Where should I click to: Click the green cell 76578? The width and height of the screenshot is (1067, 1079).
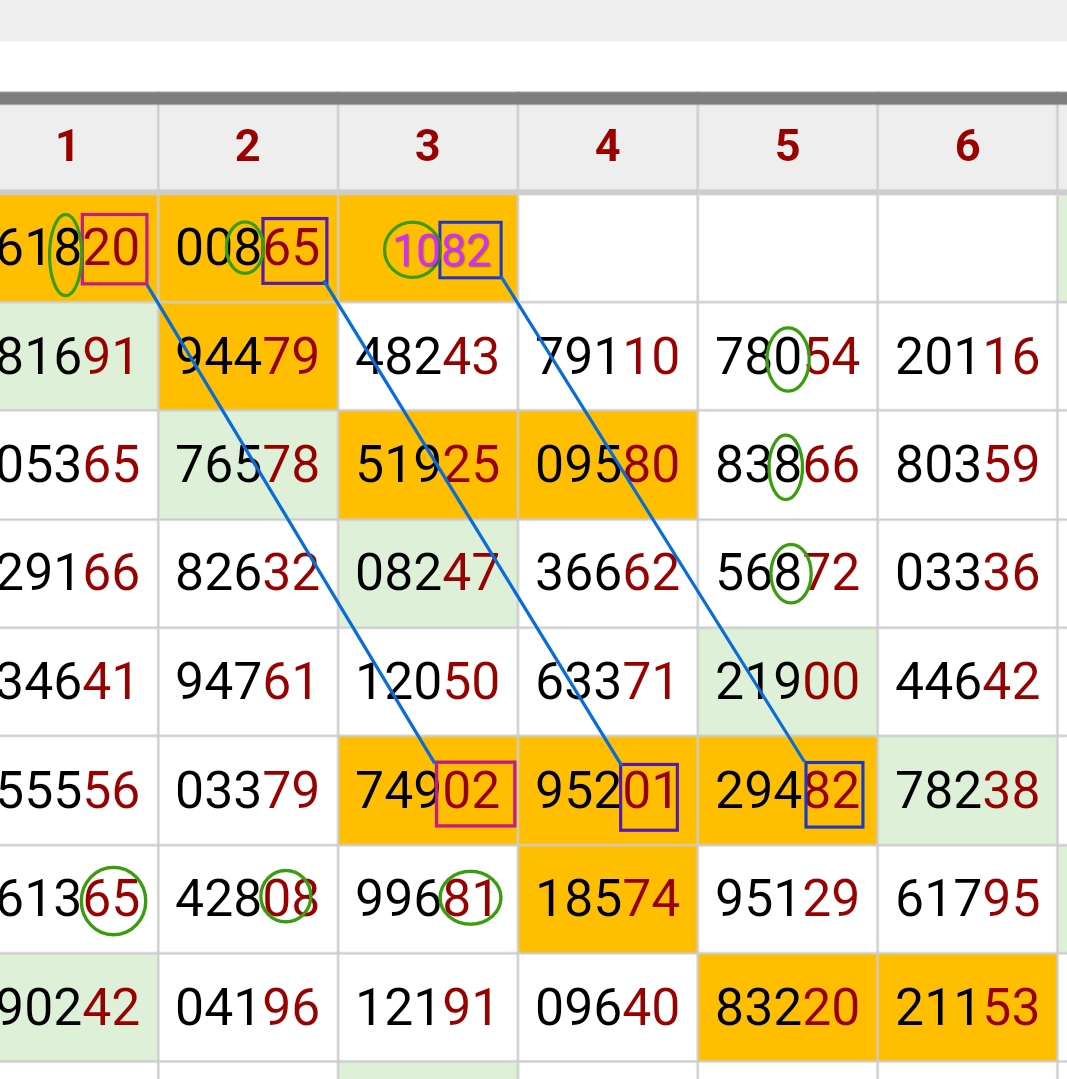pos(248,464)
